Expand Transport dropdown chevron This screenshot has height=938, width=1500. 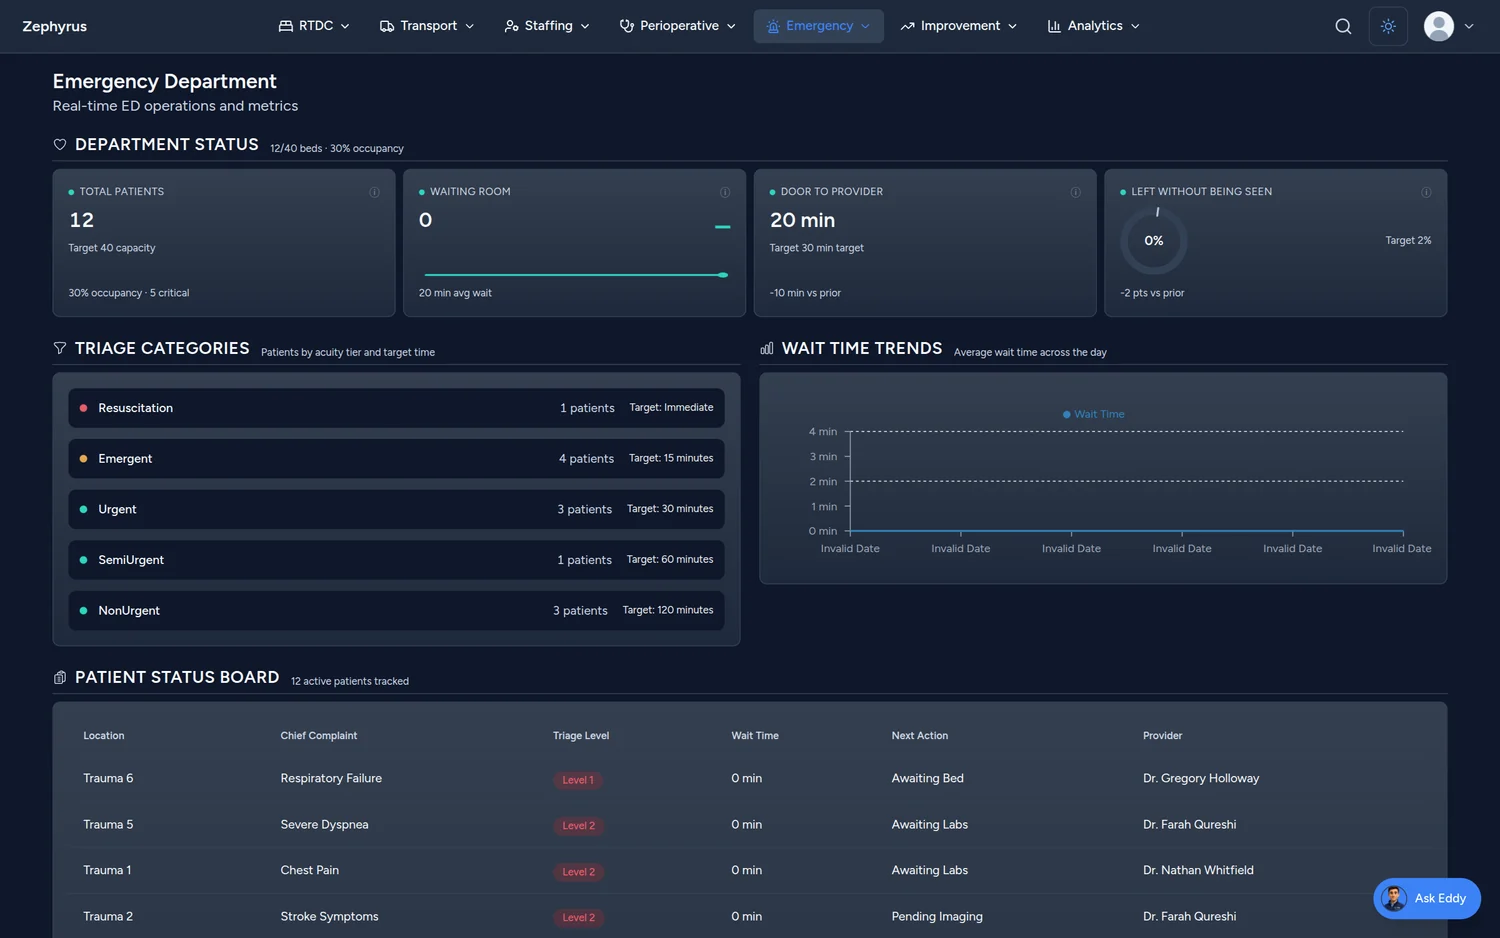pos(470,26)
